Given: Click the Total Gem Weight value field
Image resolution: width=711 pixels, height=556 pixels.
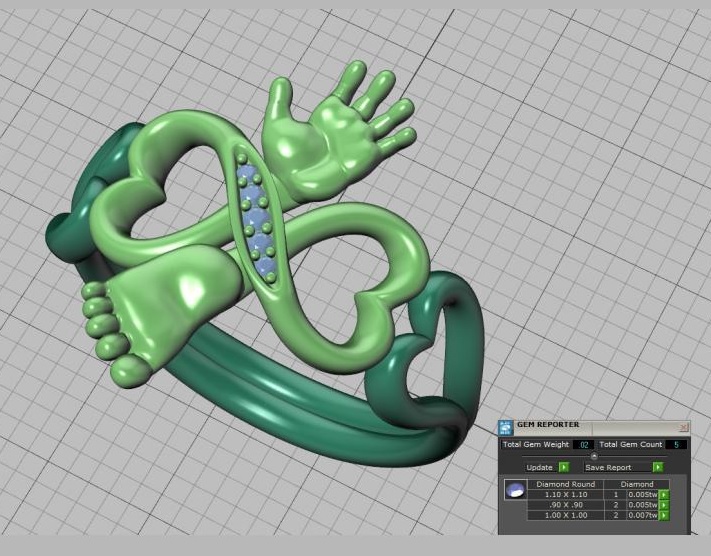Looking at the screenshot, I should pyautogui.click(x=584, y=443).
